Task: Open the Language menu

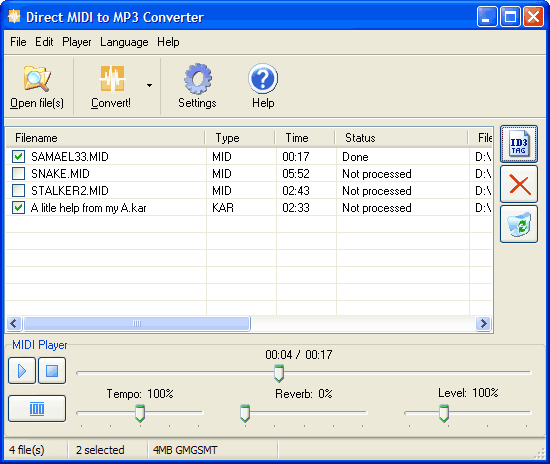Action: tap(124, 42)
